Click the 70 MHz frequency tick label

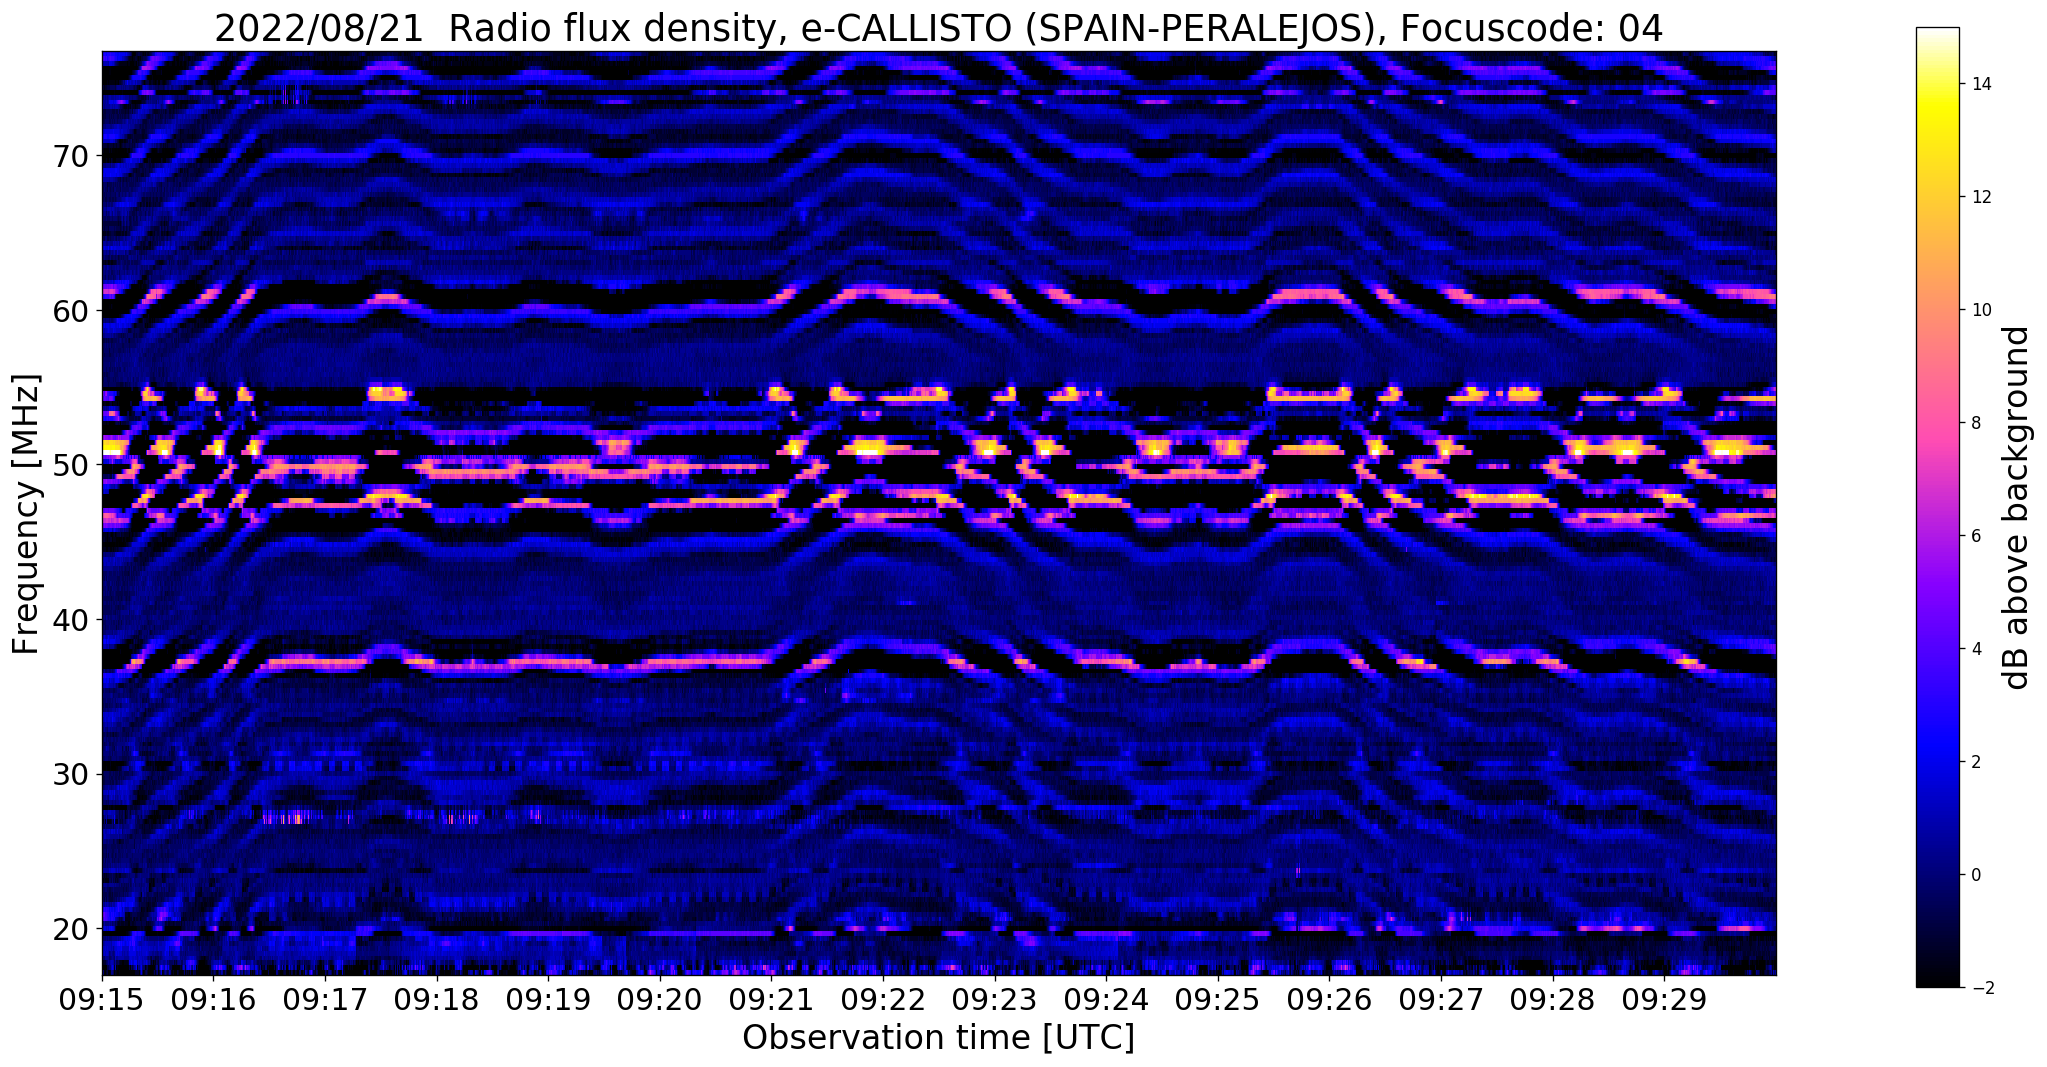(71, 156)
